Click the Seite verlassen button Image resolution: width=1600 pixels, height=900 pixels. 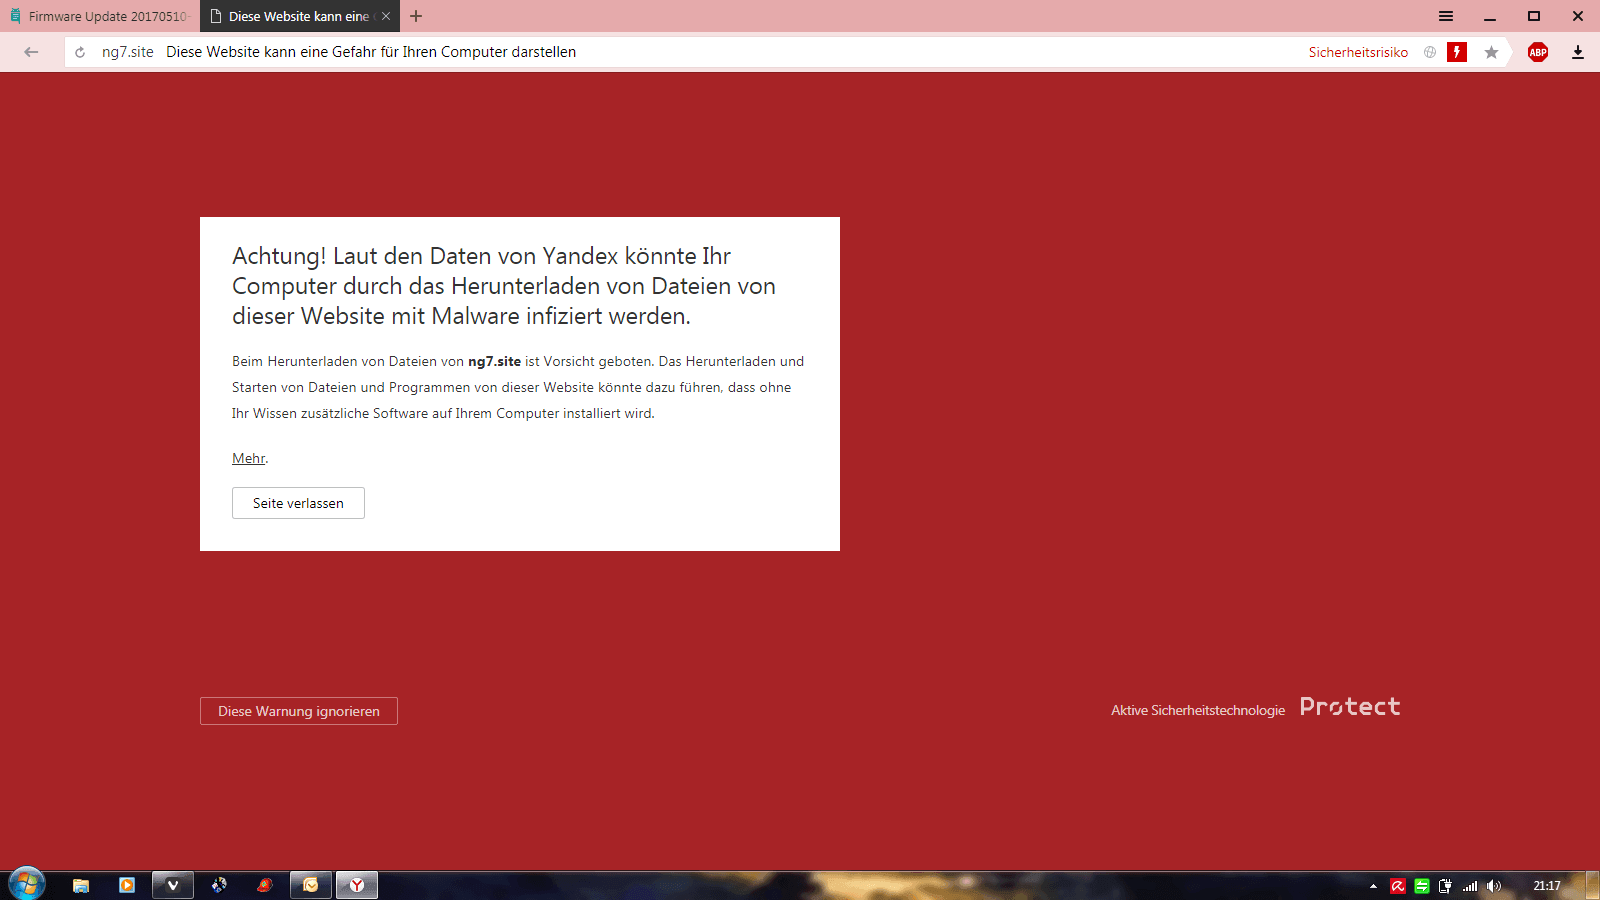coord(298,503)
